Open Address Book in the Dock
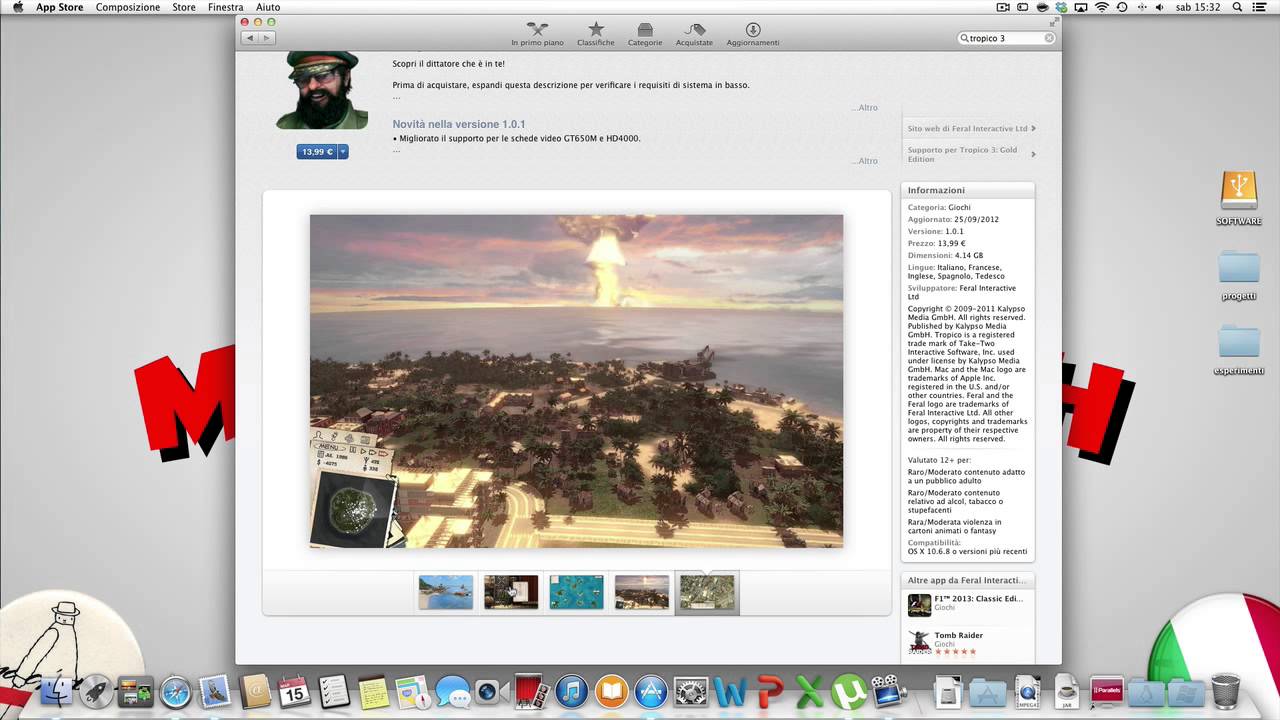 tap(254, 691)
